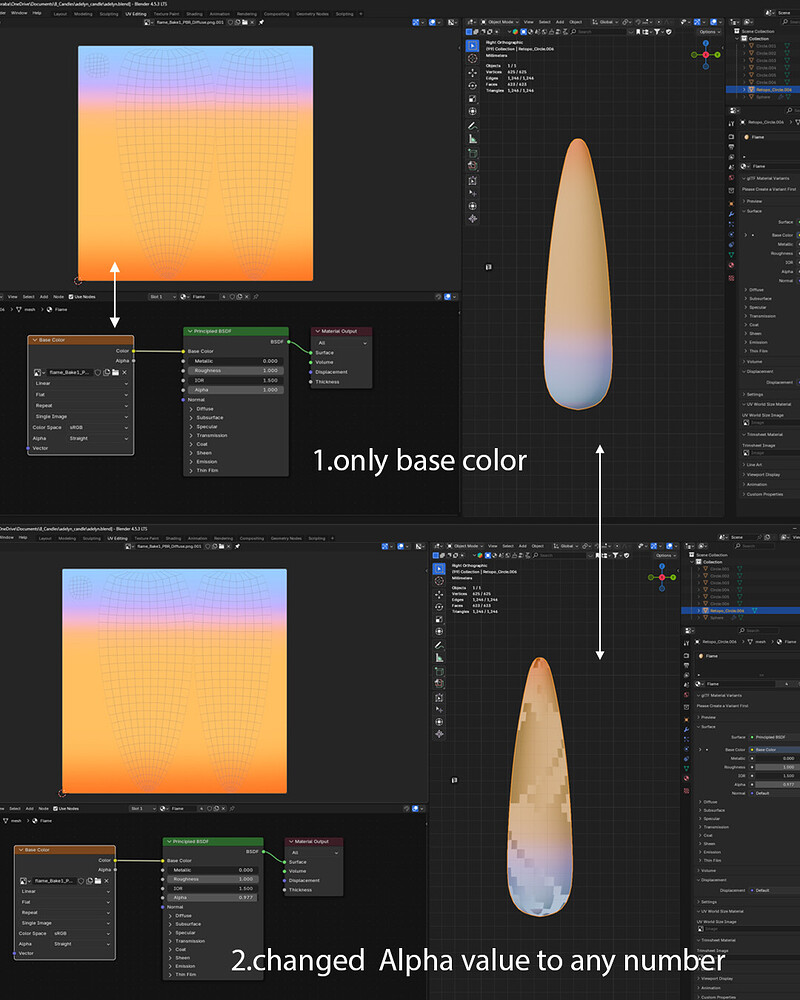This screenshot has width=800, height=1000.
Task: Activate the Rotate tool in lower viewport
Action: tap(439, 607)
